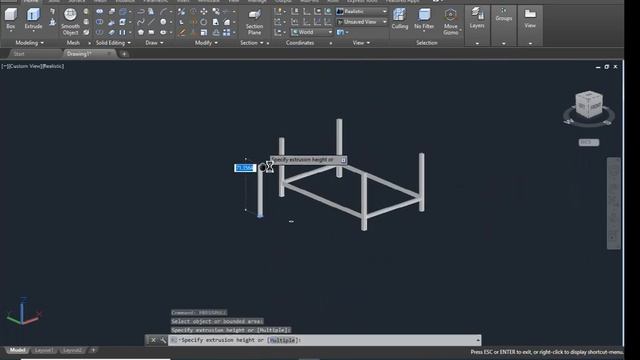The width and height of the screenshot is (640, 360).
Task: Expand the Modeling panel
Action: pyautogui.click(x=29, y=43)
